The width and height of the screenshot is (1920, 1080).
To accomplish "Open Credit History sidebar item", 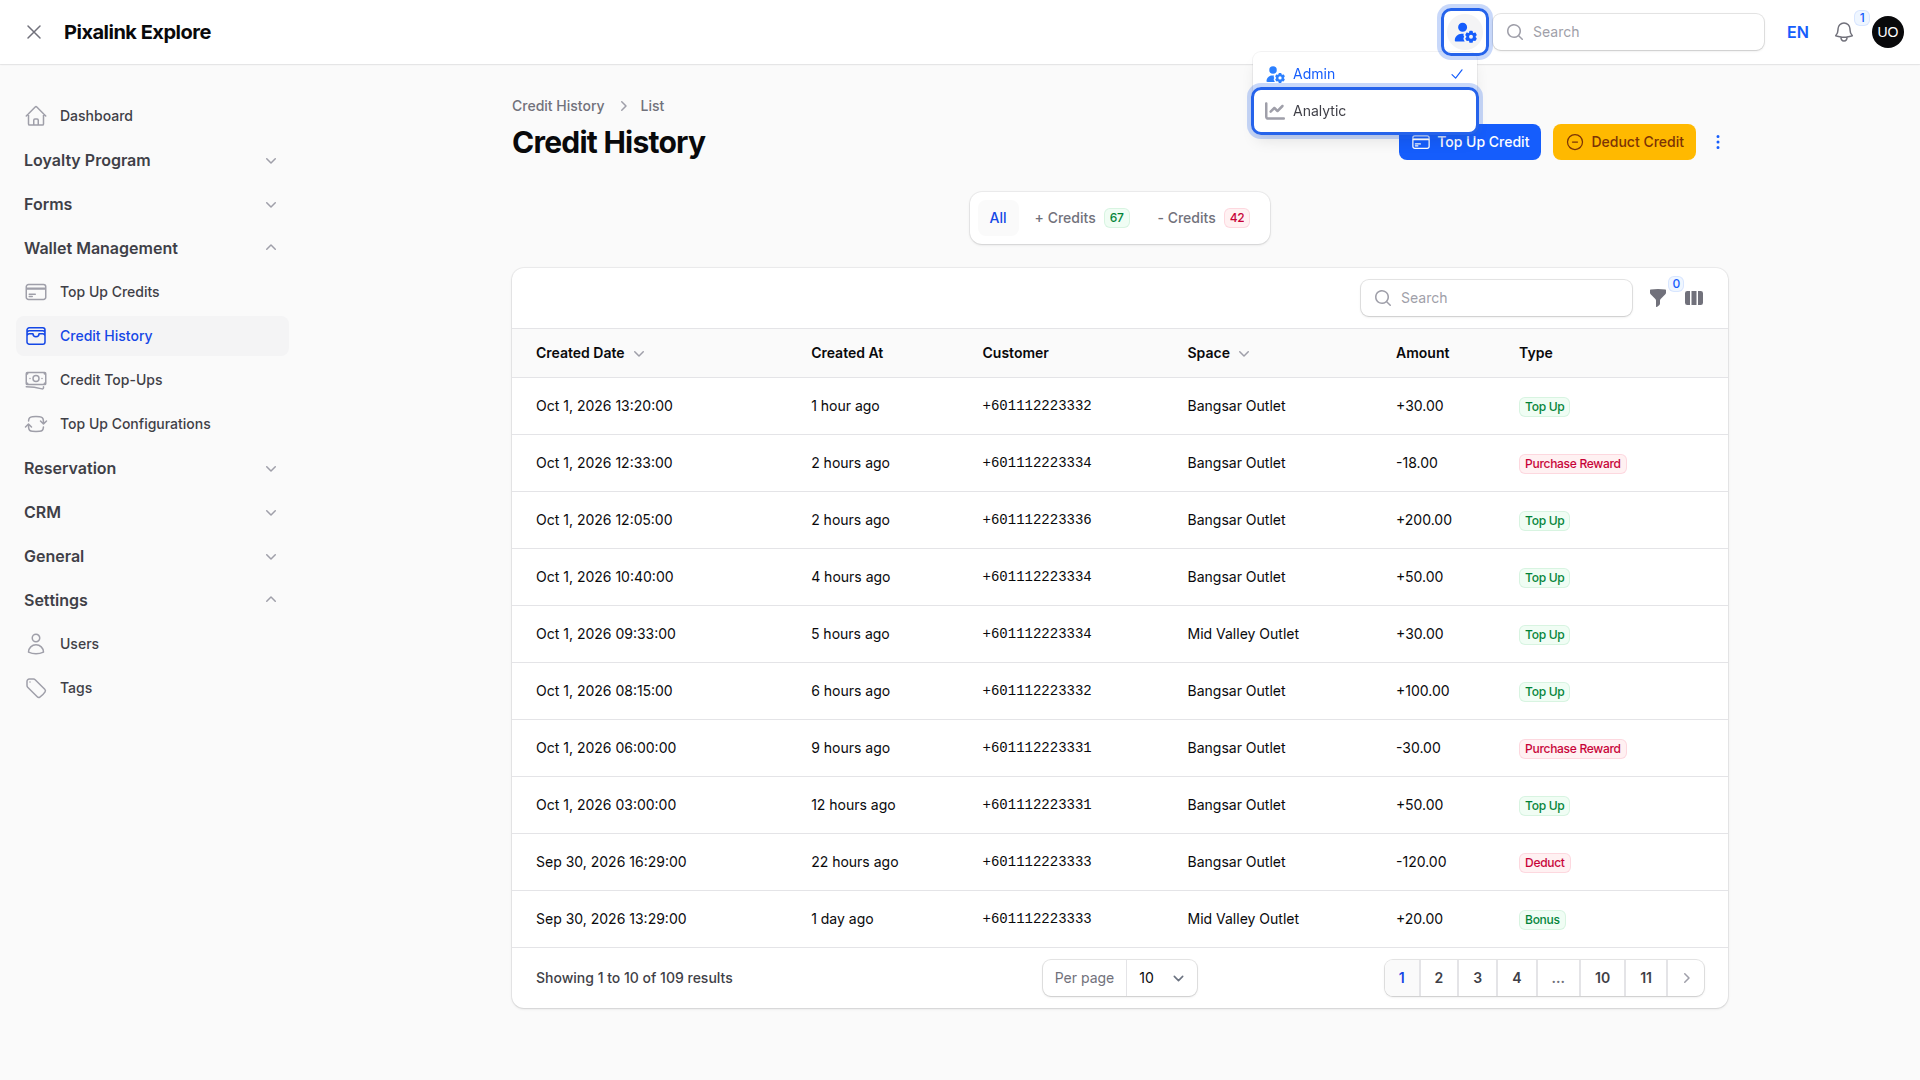I will (x=152, y=336).
